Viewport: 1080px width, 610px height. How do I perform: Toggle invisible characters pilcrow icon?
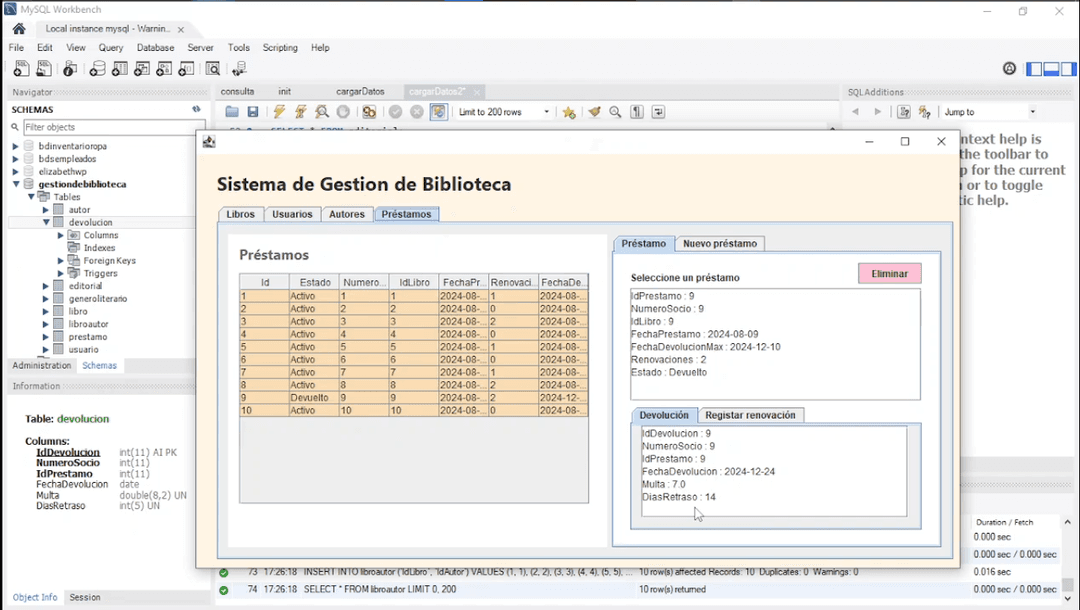636,112
